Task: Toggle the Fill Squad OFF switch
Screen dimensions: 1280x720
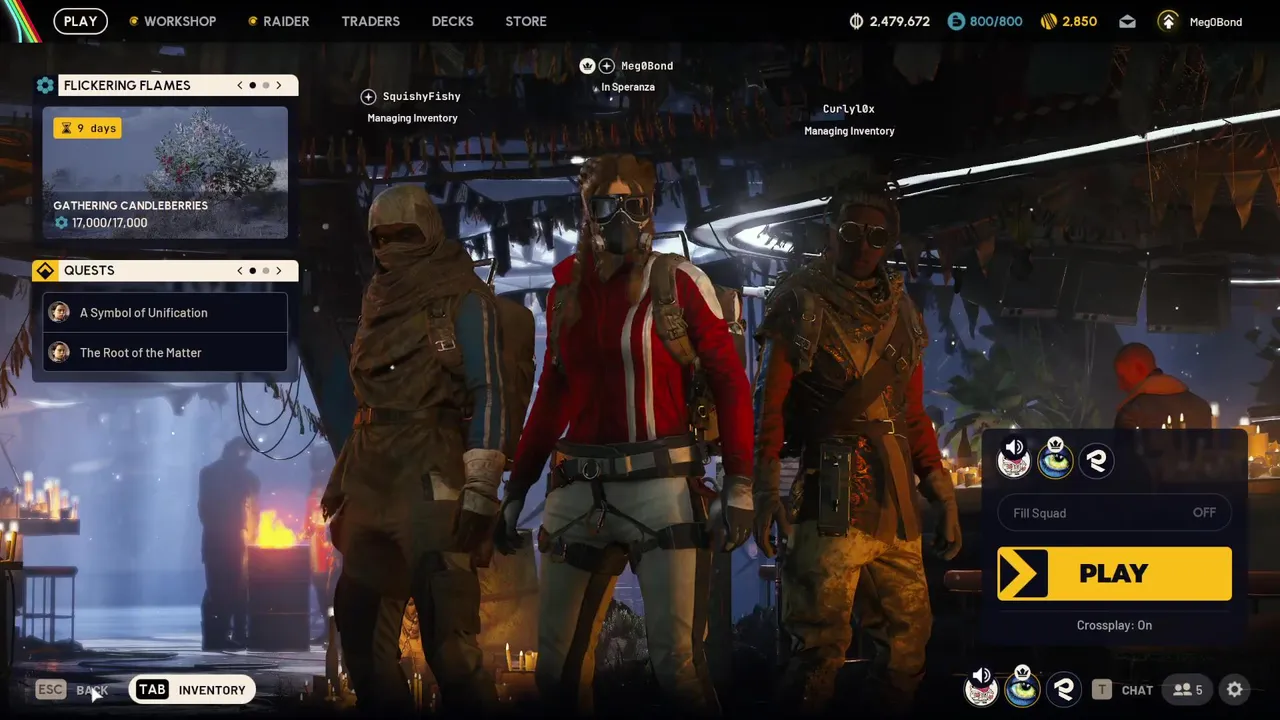Action: click(1114, 513)
